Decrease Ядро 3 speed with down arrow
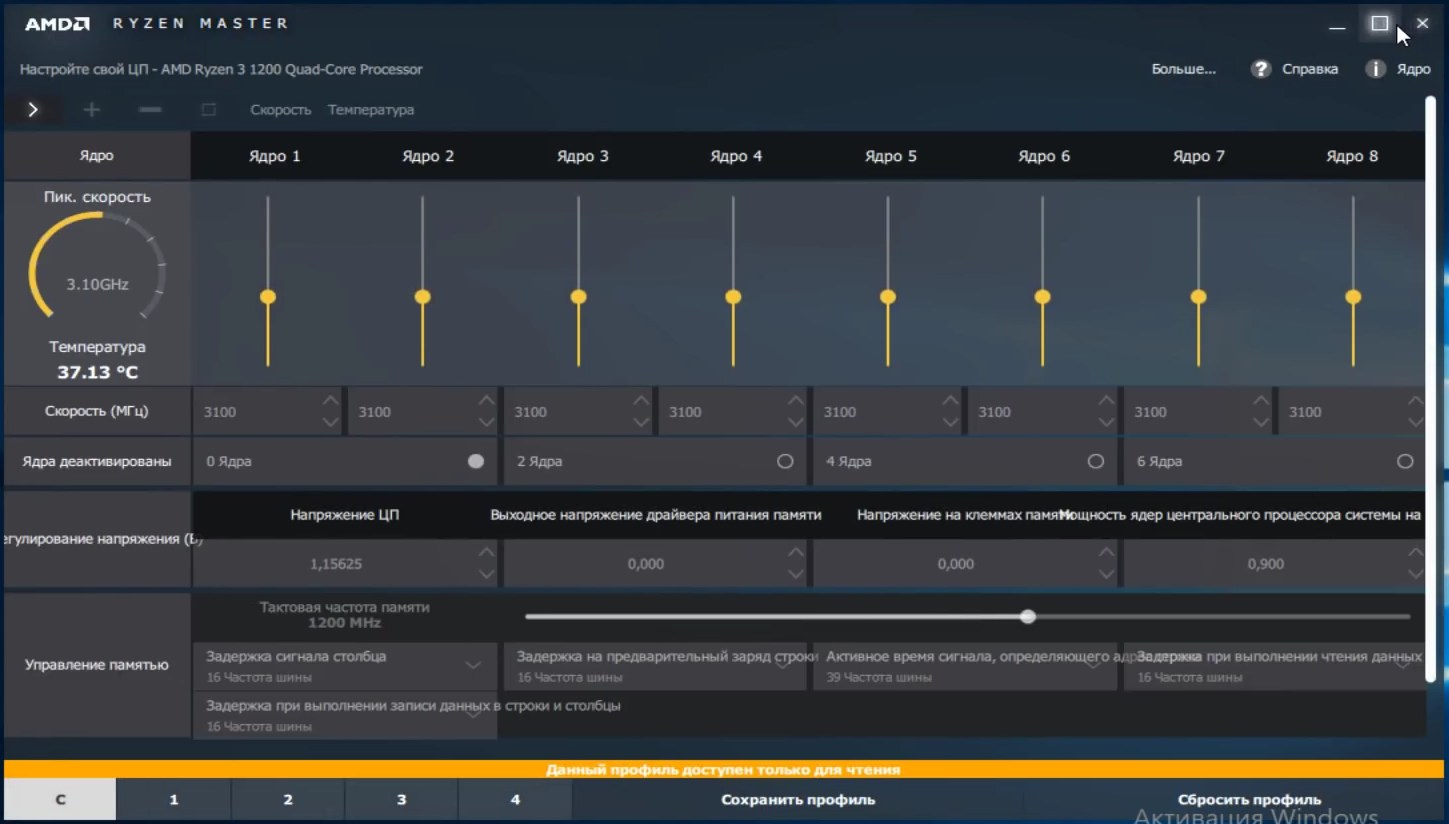 641,422
